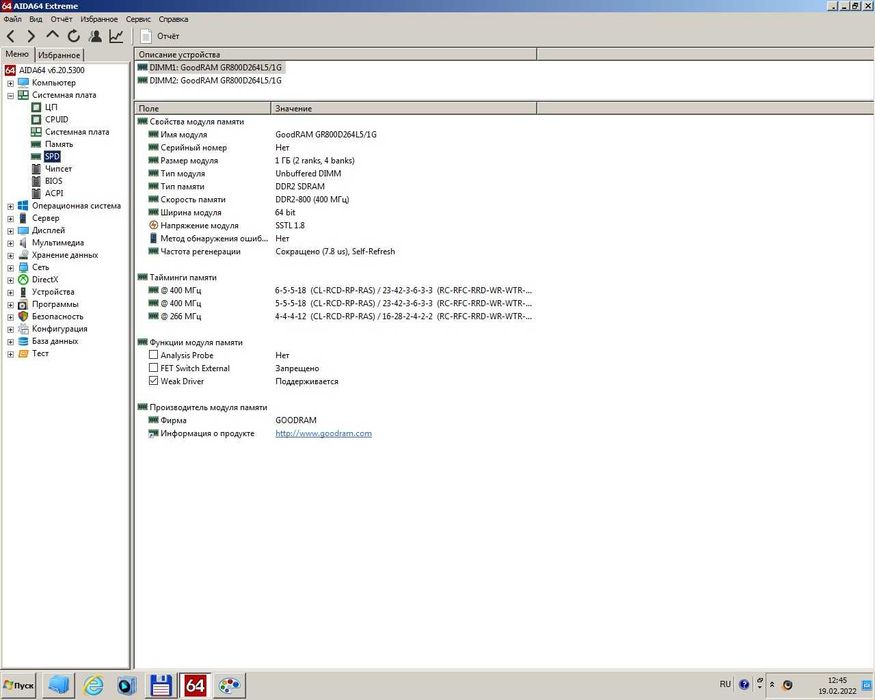Select the Чипсет icon
The width and height of the screenshot is (875, 700).
coord(36,169)
